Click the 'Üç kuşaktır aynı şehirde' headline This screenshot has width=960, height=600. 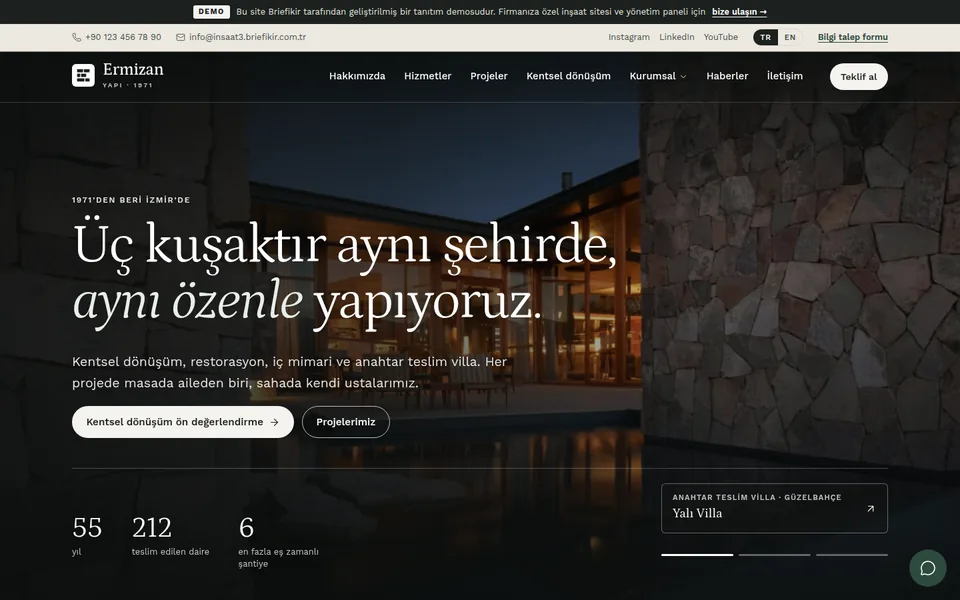(344, 246)
